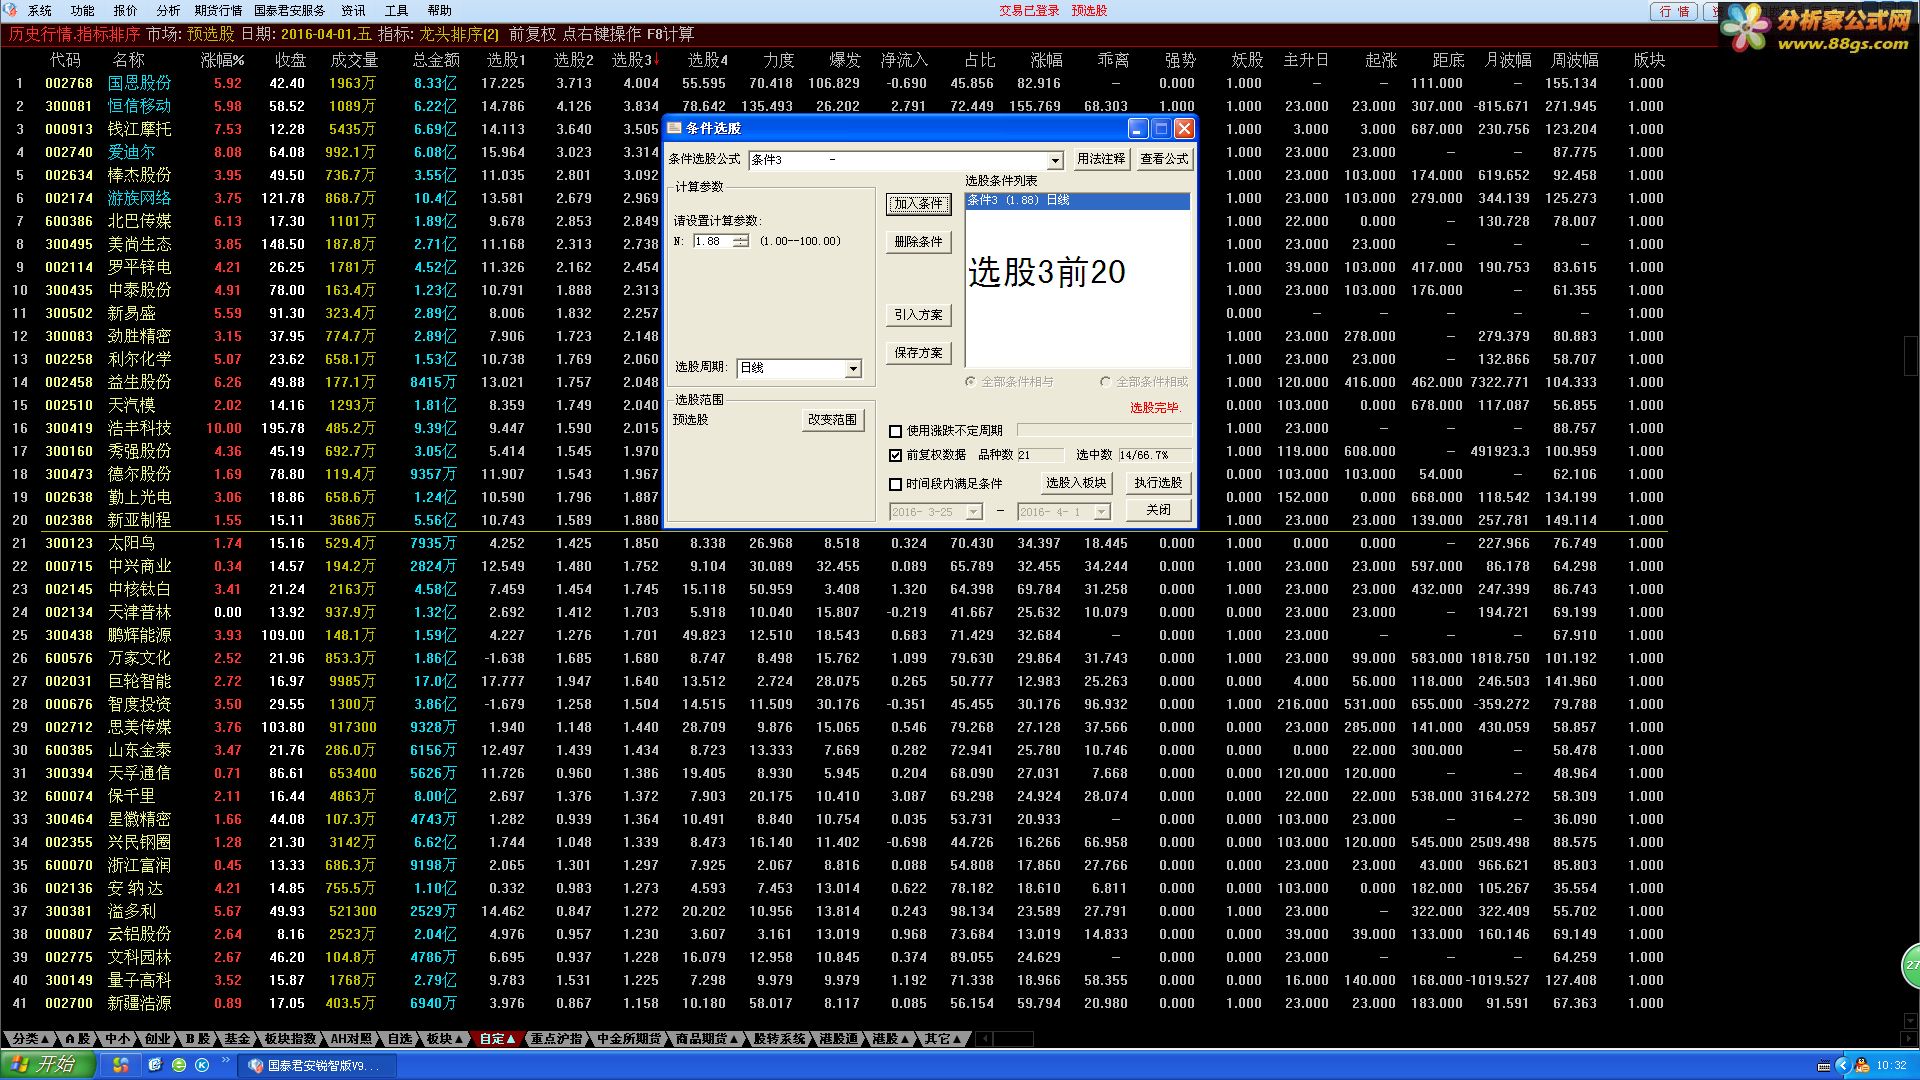Switch to the 中金所期货 bottom tab
Screen dimensions: 1920x1080
tap(629, 1039)
